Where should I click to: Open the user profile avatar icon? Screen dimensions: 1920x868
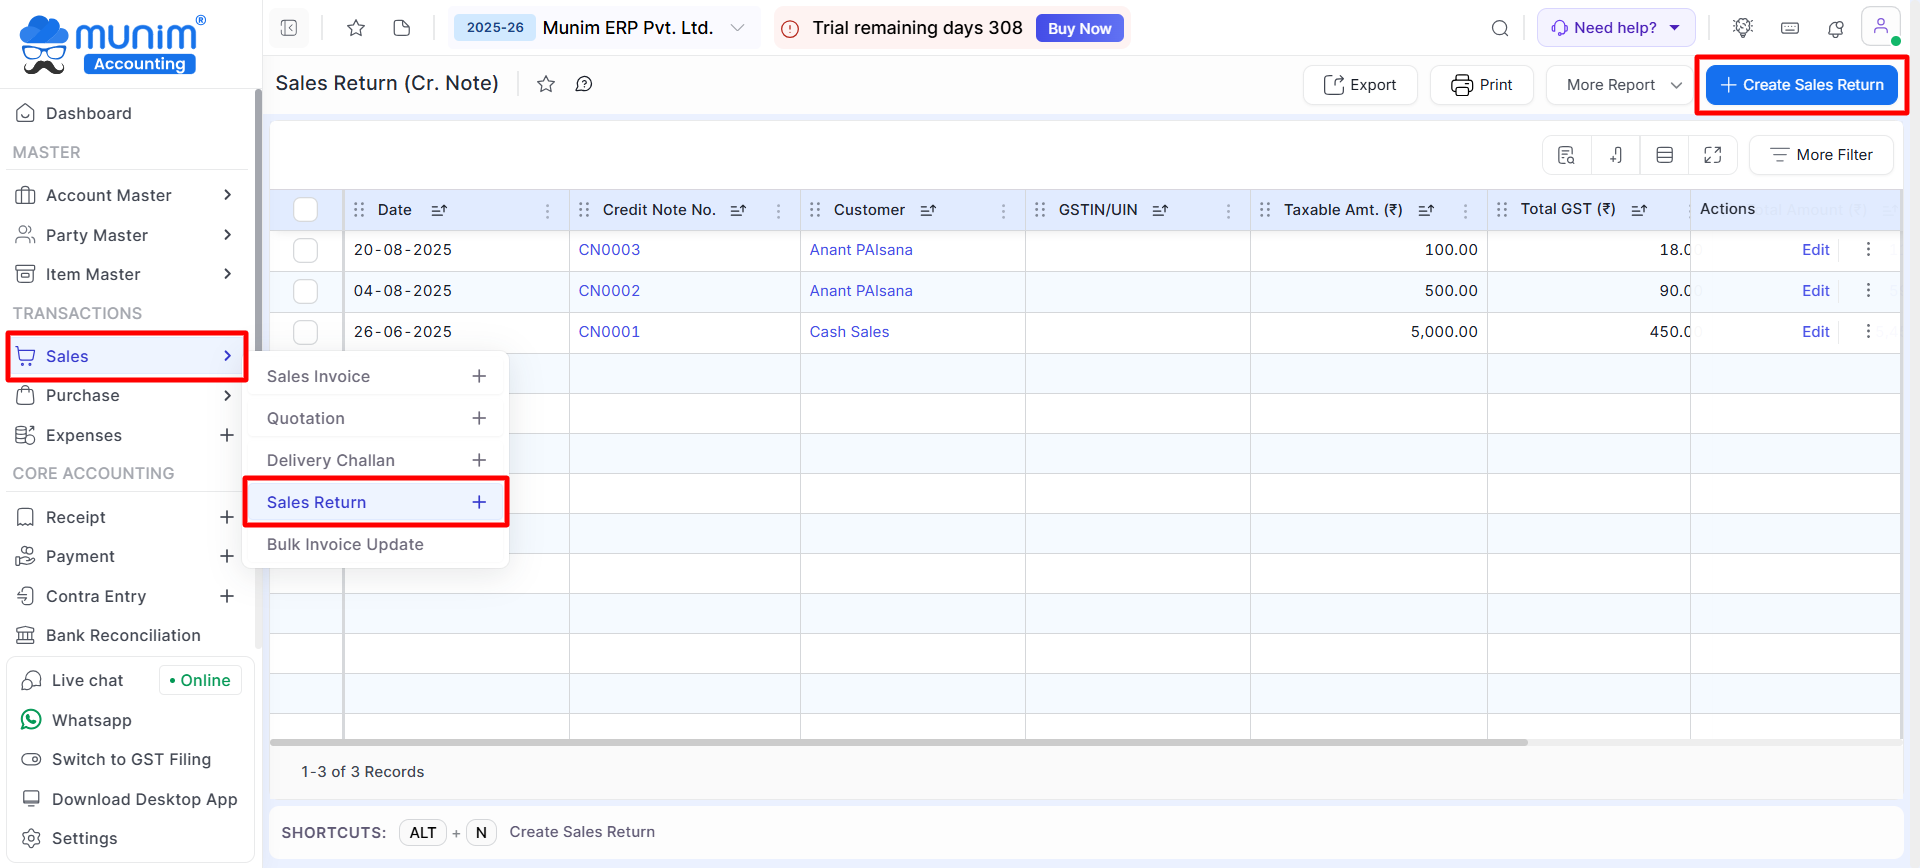1880,27
